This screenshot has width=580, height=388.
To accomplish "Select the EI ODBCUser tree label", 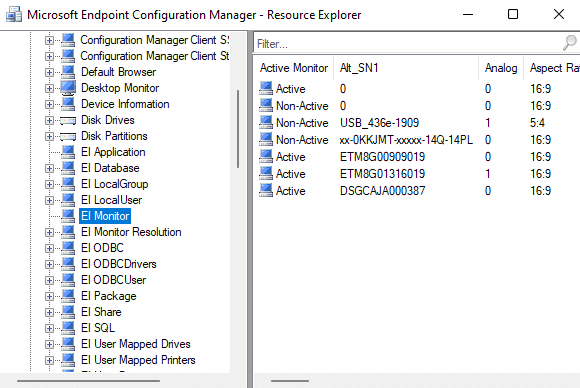I will pyautogui.click(x=113, y=280).
